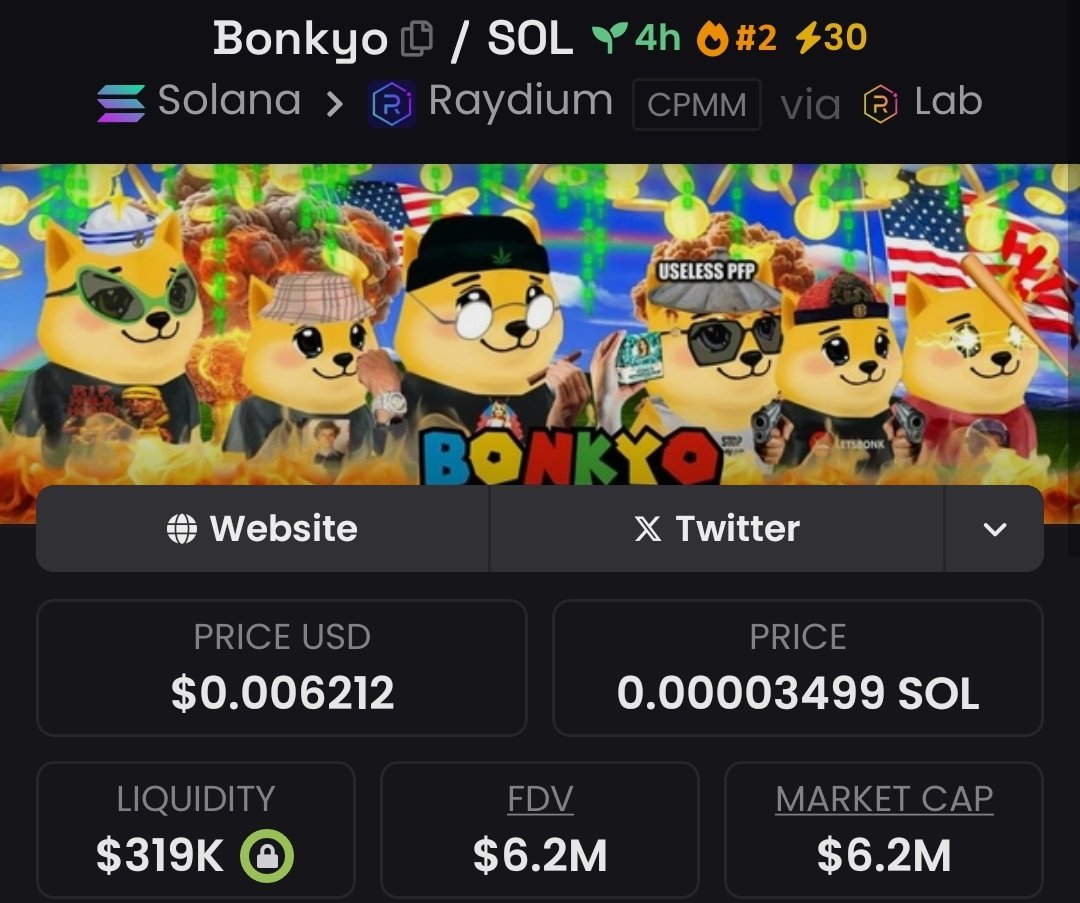Select the Raydium breadcrumb text
The height and width of the screenshot is (903, 1080).
click(x=521, y=101)
